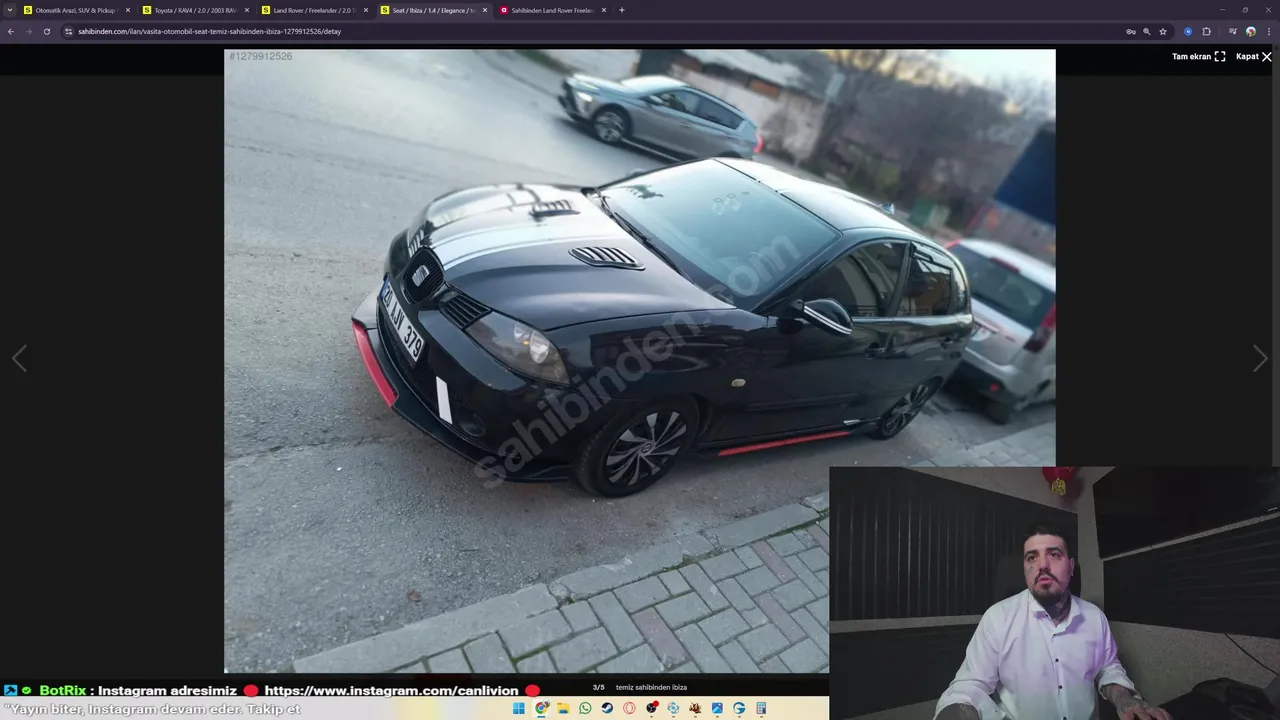Click the 3/5 photo counter
The height and width of the screenshot is (720, 1280).
coord(598,687)
